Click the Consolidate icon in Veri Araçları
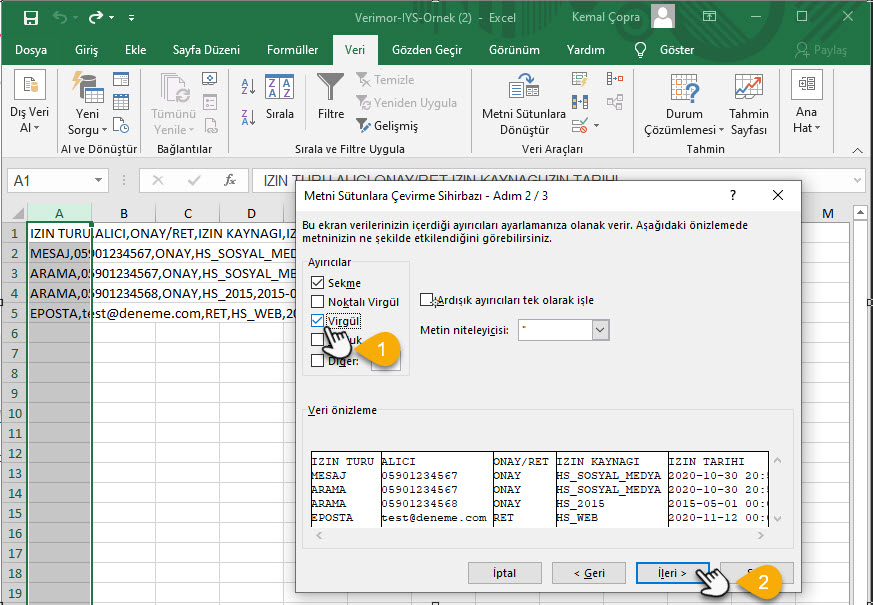 615,79
